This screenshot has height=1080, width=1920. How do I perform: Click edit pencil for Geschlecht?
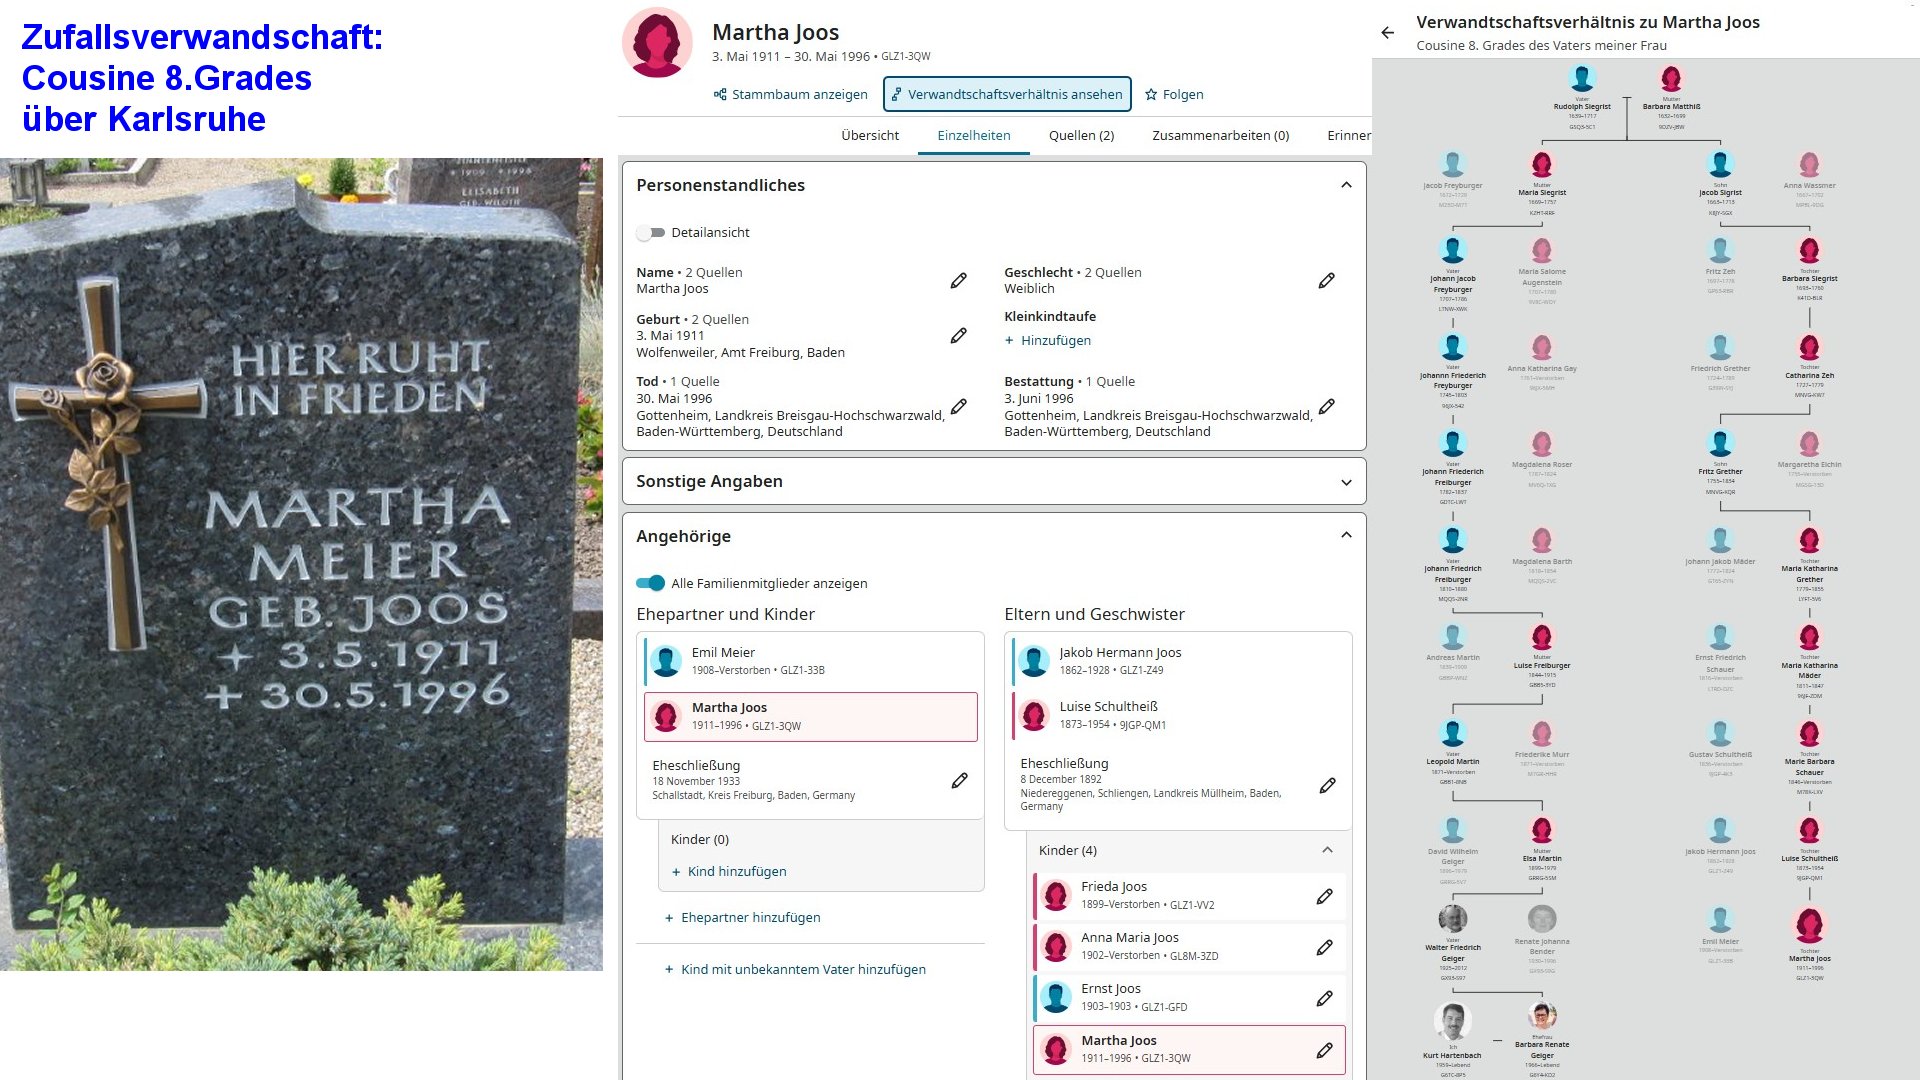pos(1326,281)
